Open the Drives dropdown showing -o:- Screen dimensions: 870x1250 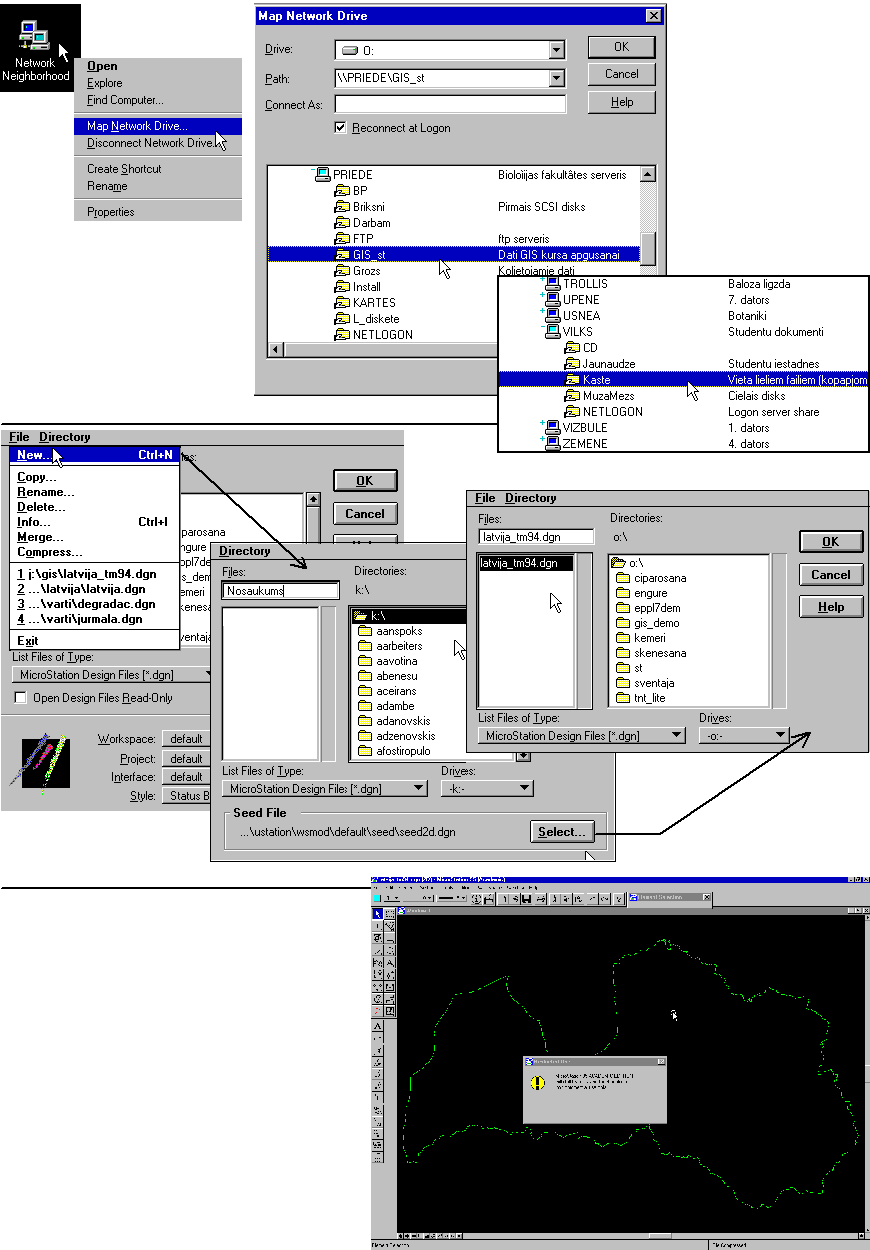[x=781, y=735]
